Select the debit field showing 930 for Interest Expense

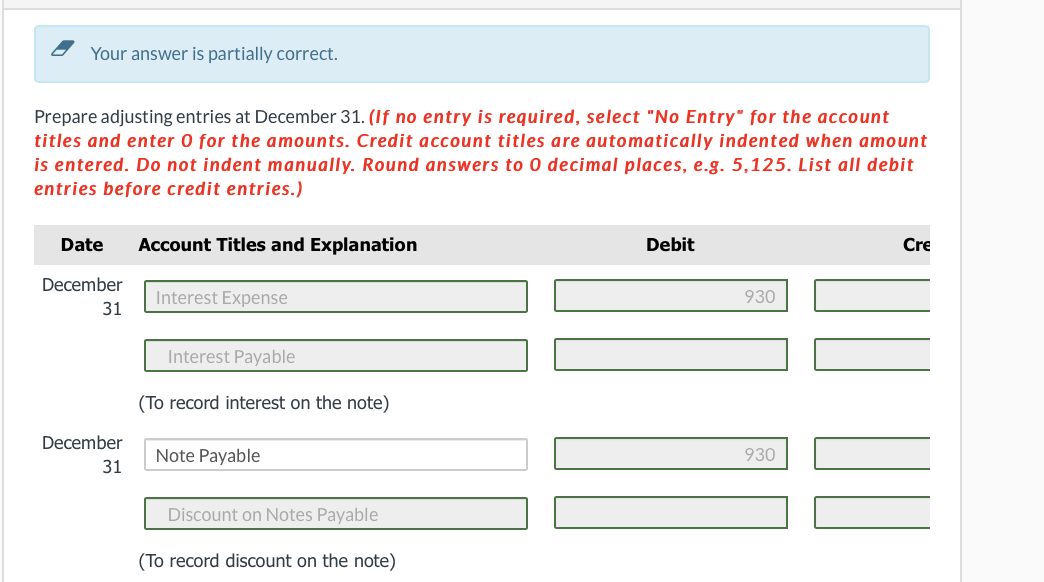(x=670, y=295)
